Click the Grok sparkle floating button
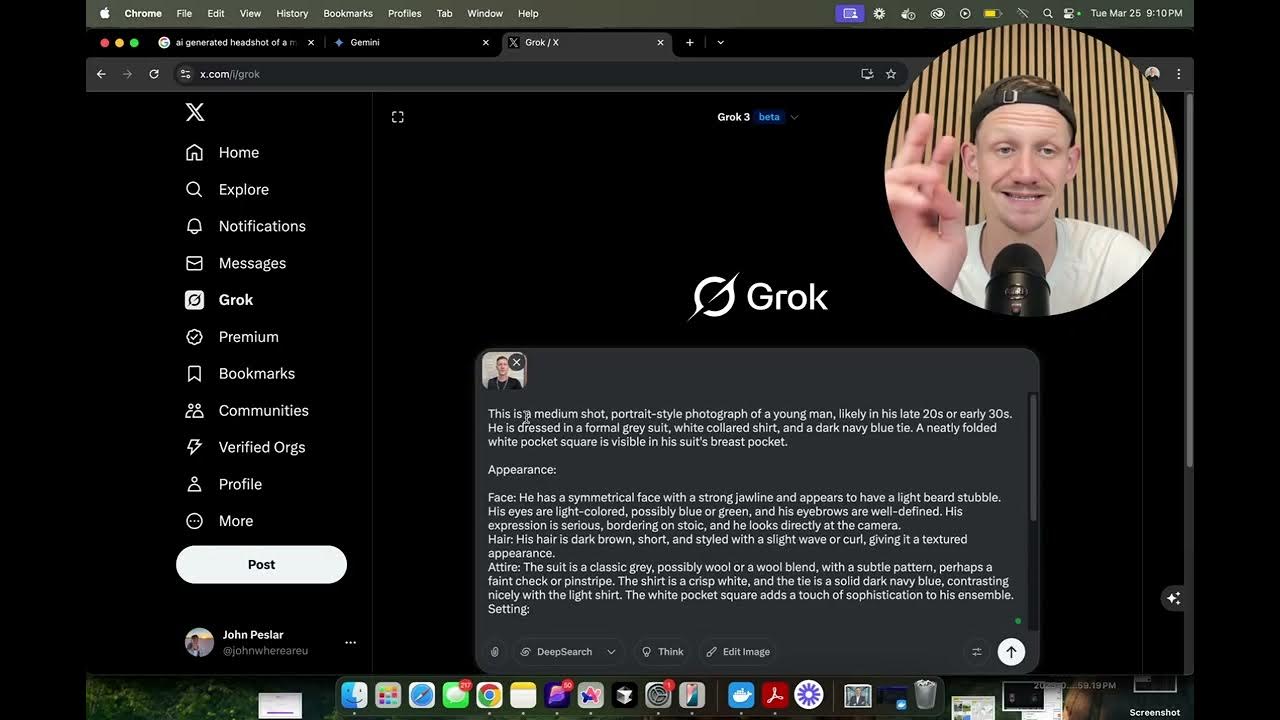Screen dimensions: 1280x720 [1174, 598]
